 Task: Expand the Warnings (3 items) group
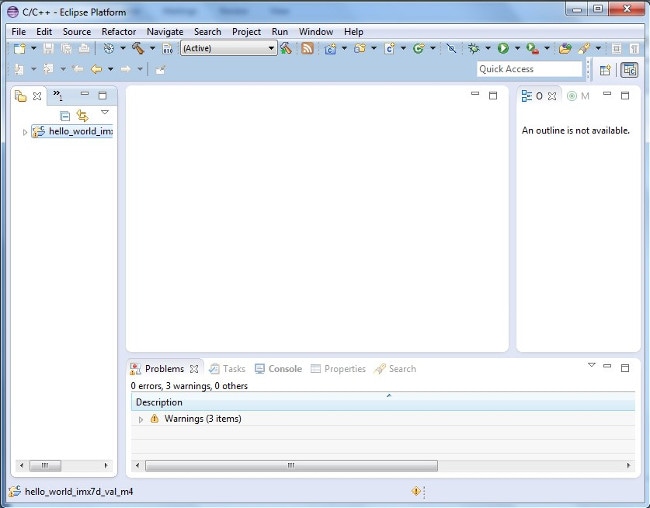[x=141, y=419]
